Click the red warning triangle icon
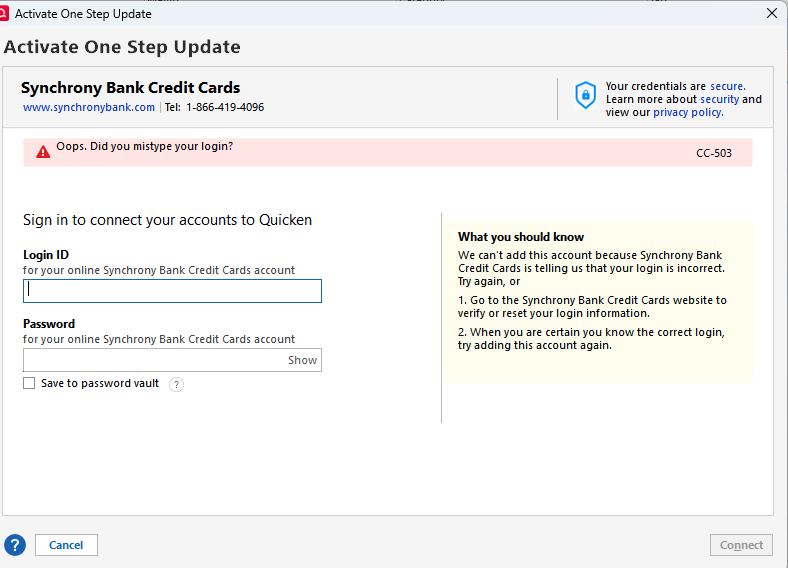This screenshot has height=568, width=788. [x=43, y=152]
